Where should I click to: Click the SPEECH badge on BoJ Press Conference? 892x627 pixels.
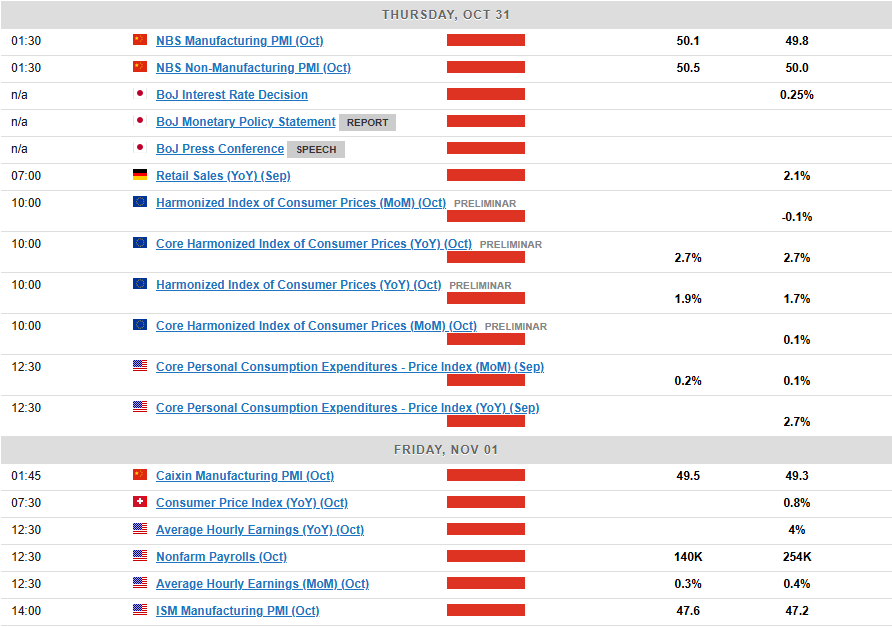coord(316,149)
